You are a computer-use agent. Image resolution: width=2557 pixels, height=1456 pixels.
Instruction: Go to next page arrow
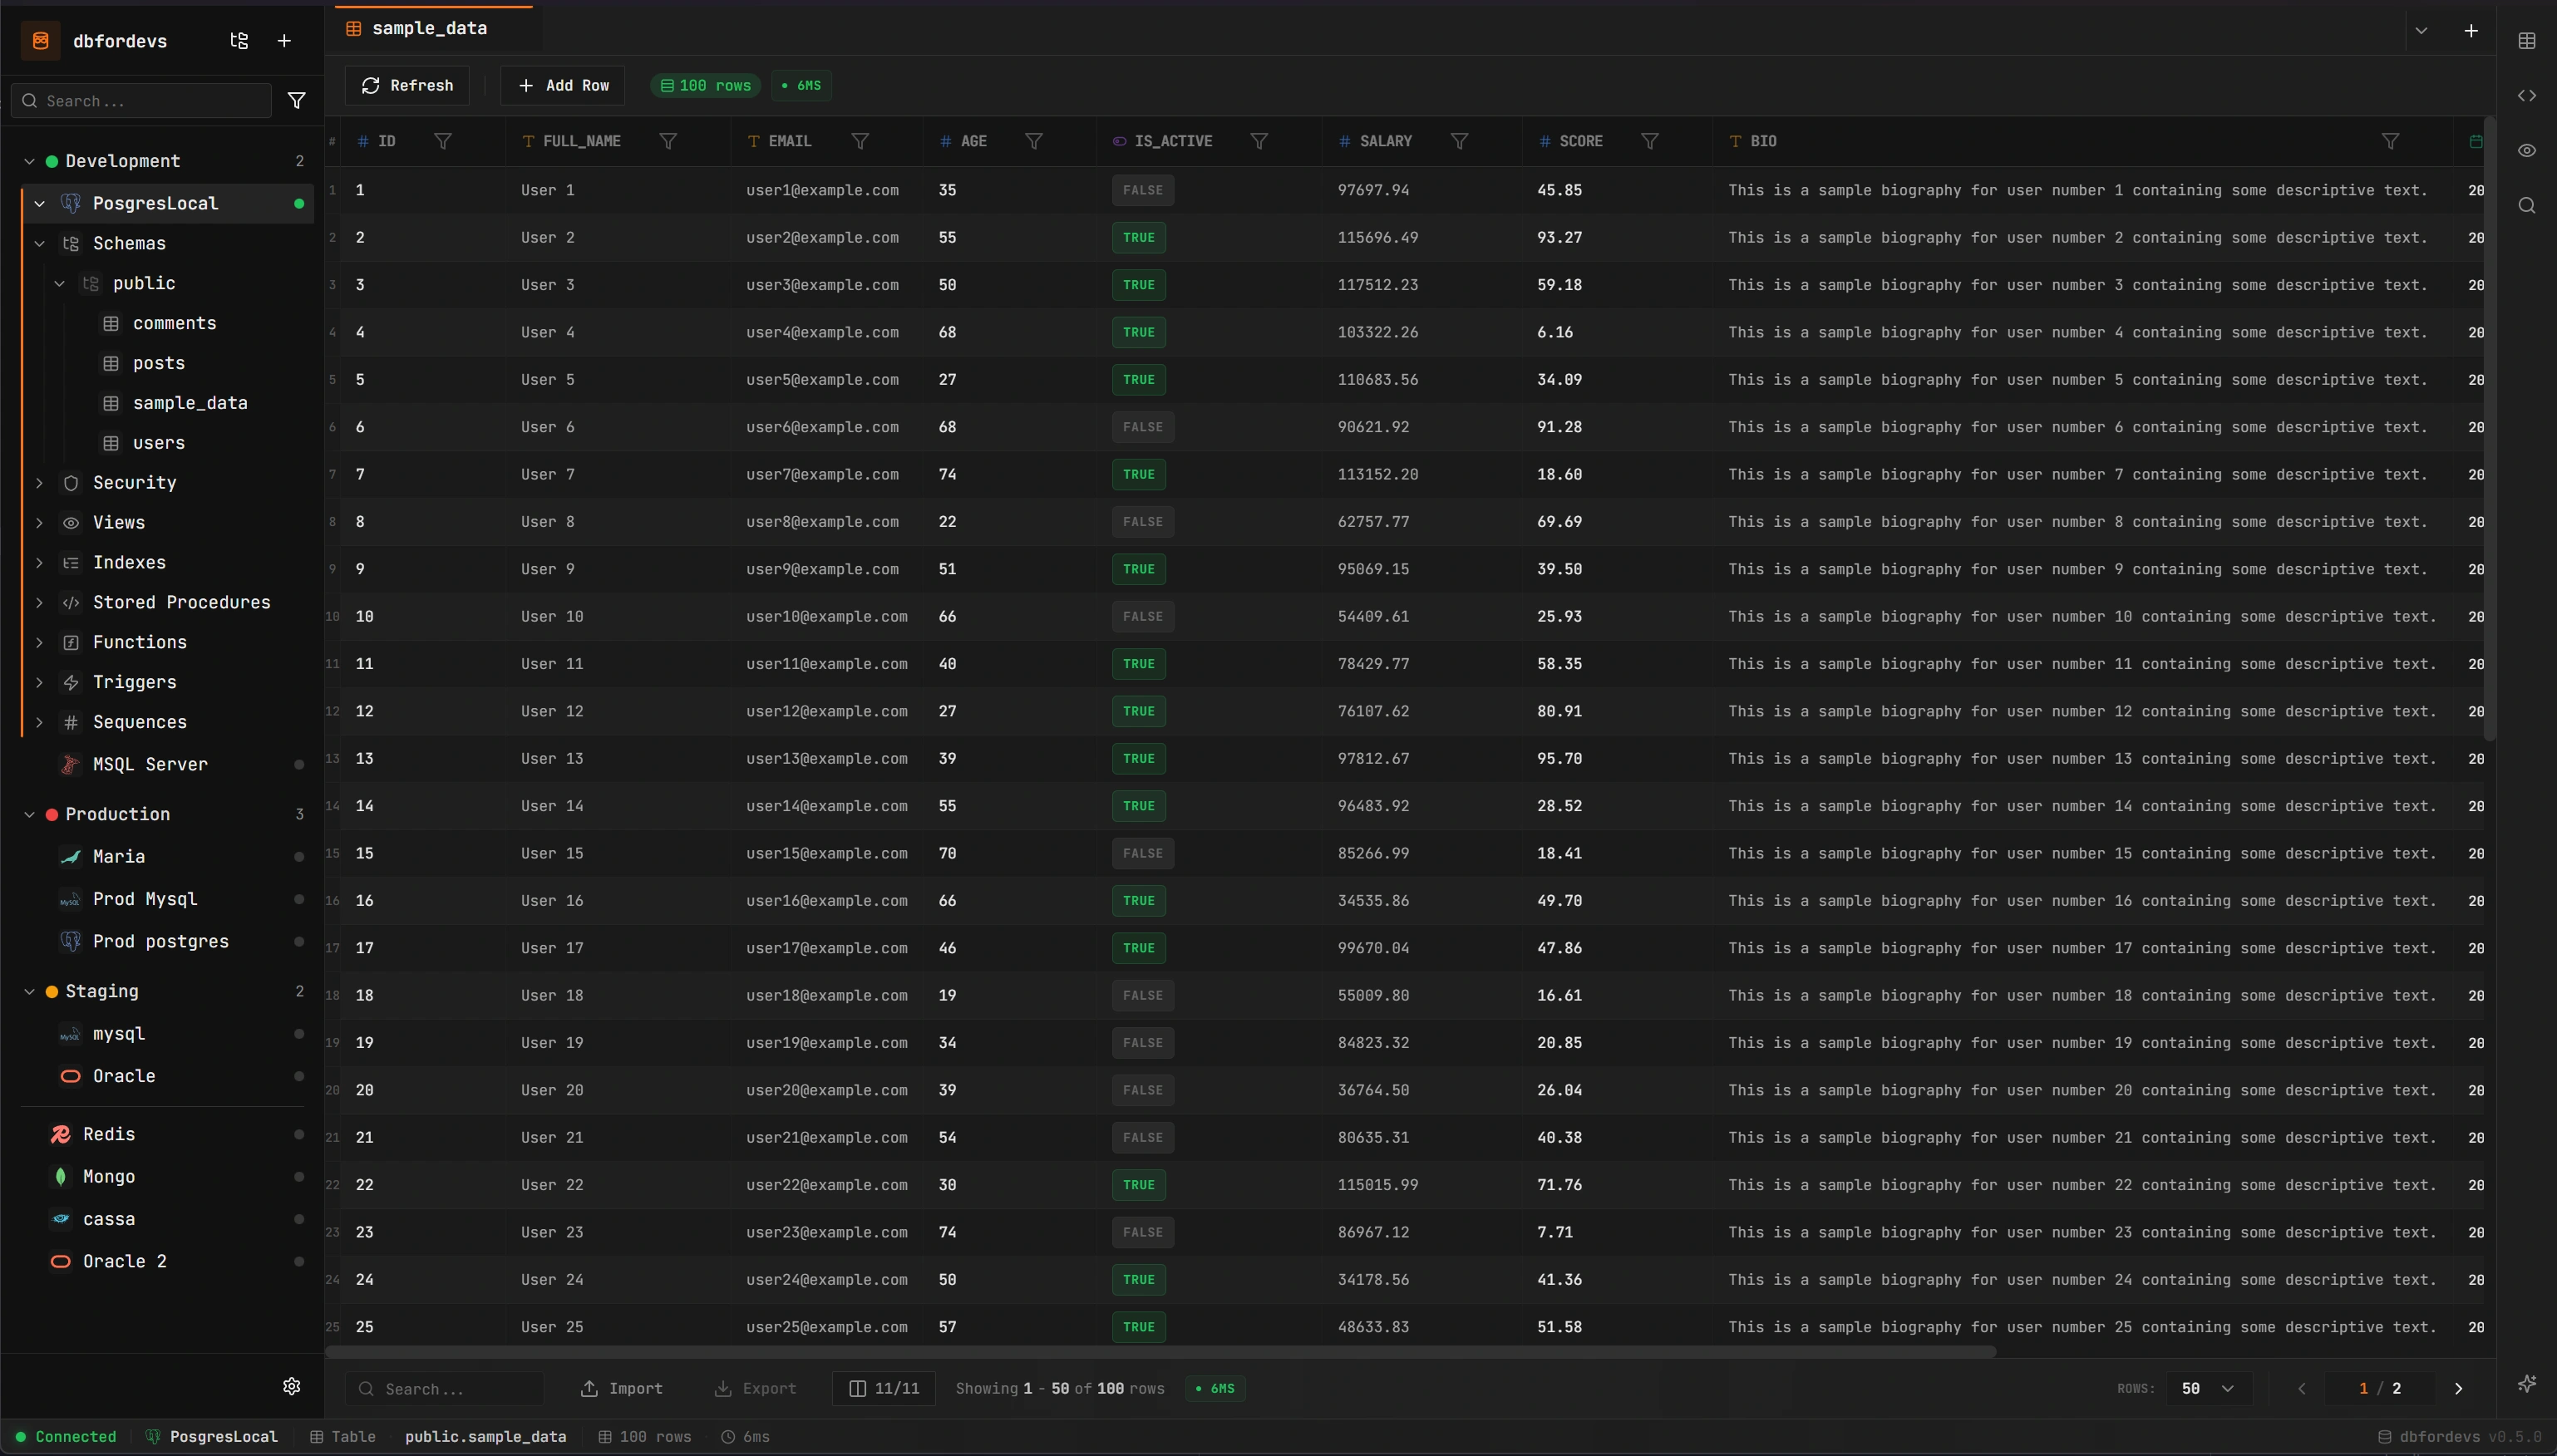2458,1388
